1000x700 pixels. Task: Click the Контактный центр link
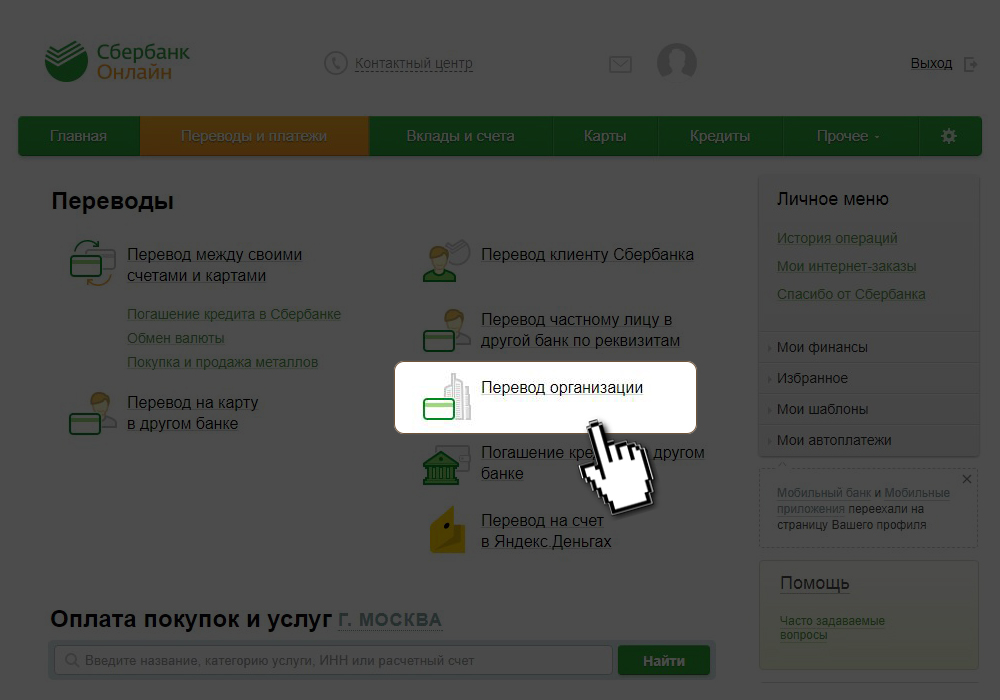[414, 64]
